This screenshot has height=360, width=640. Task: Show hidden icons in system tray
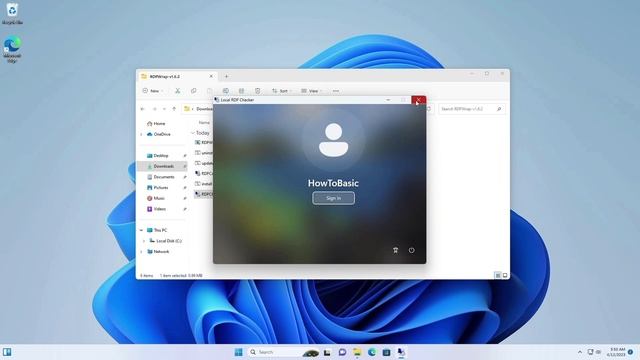tap(580, 352)
